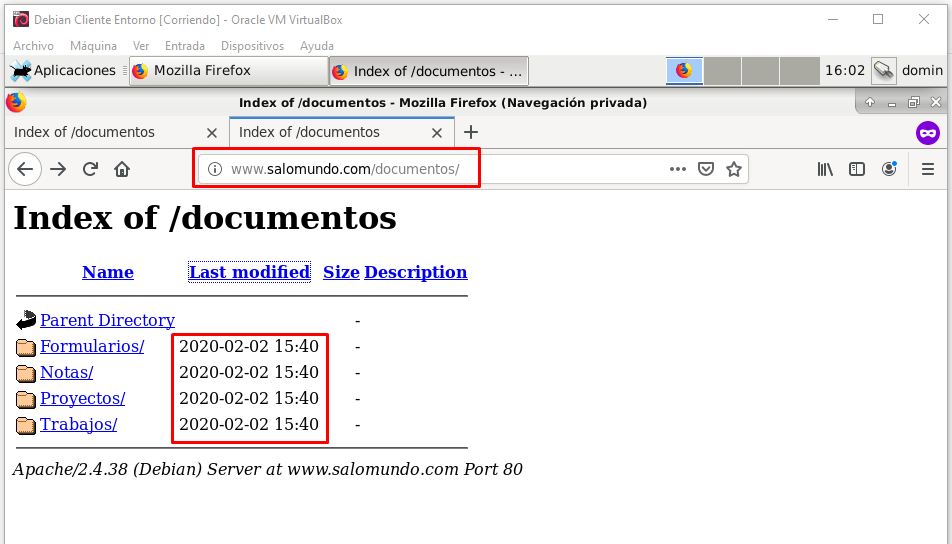
Task: Open the Firefox account icon
Action: click(889, 169)
